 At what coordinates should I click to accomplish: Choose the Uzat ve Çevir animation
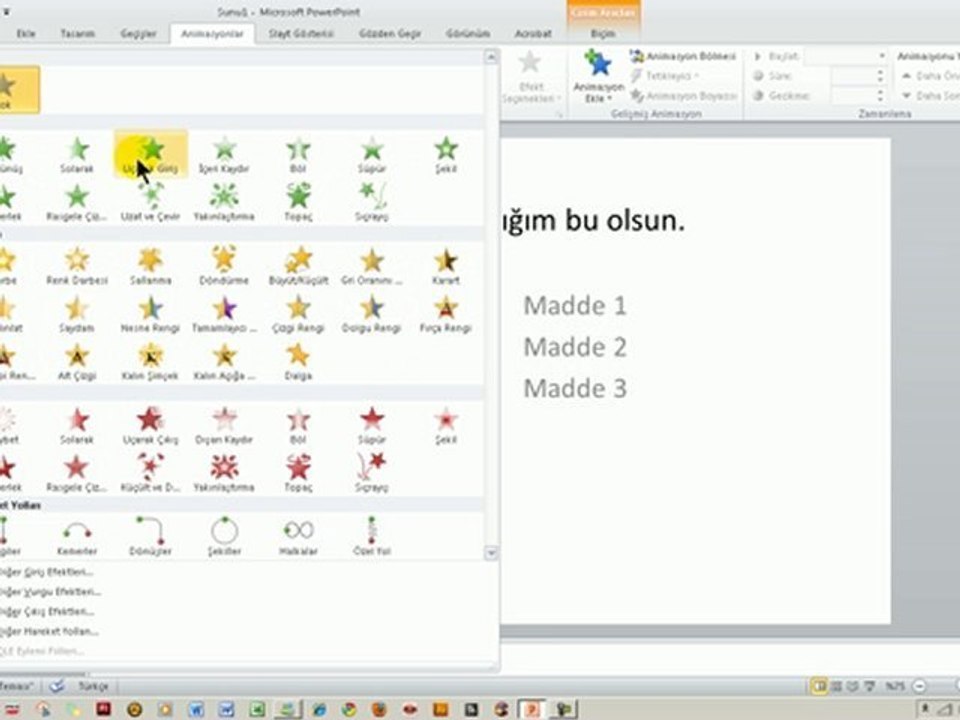coord(151,203)
